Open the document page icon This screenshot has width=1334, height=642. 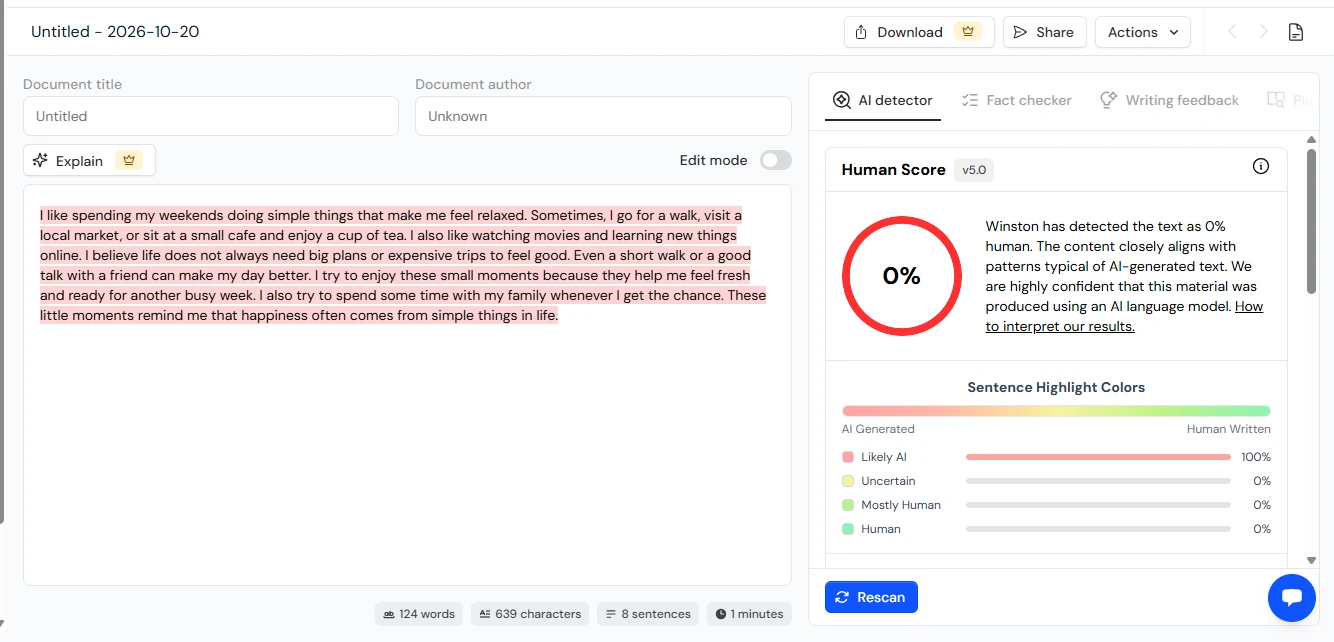coord(1296,32)
